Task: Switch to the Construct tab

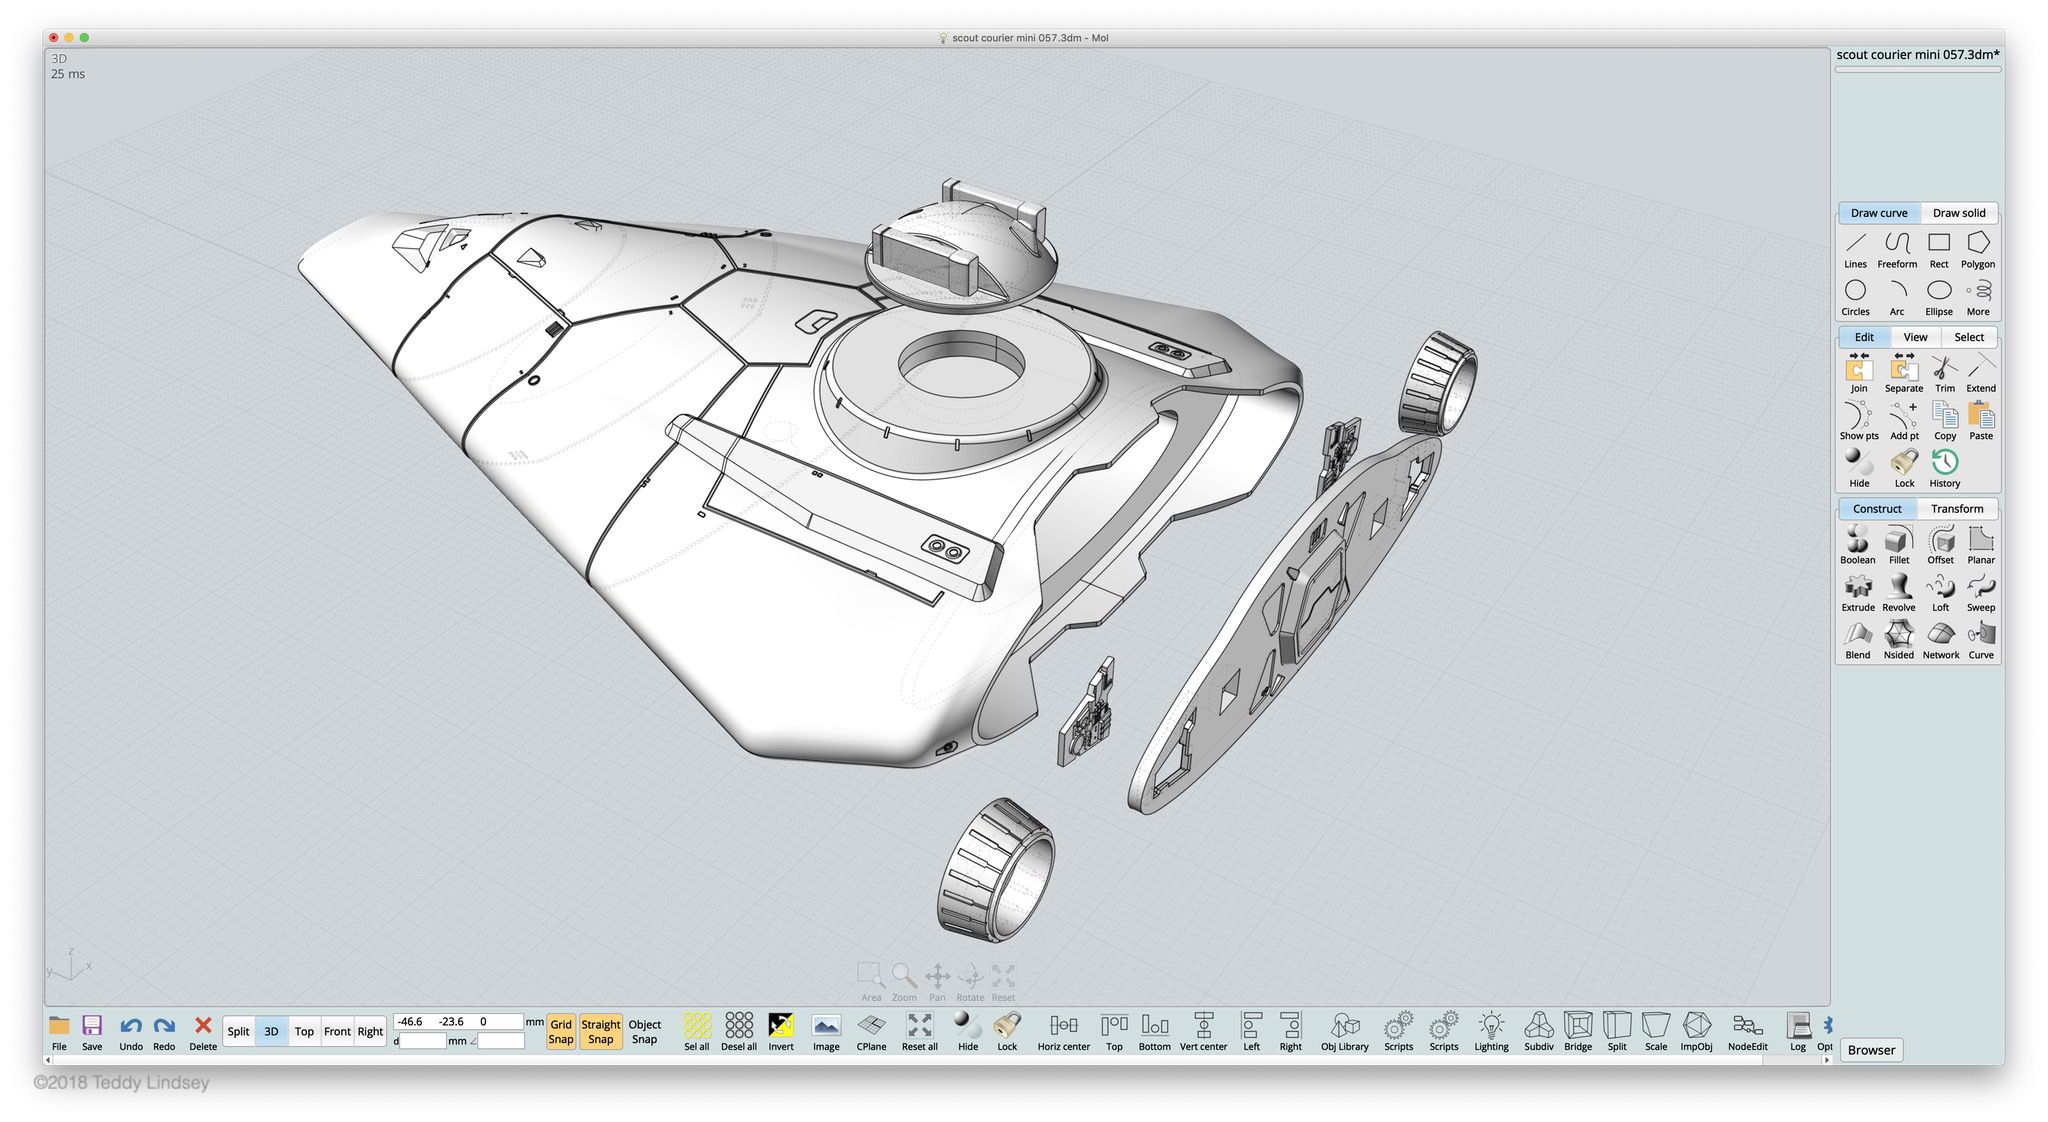Action: coord(1877,509)
